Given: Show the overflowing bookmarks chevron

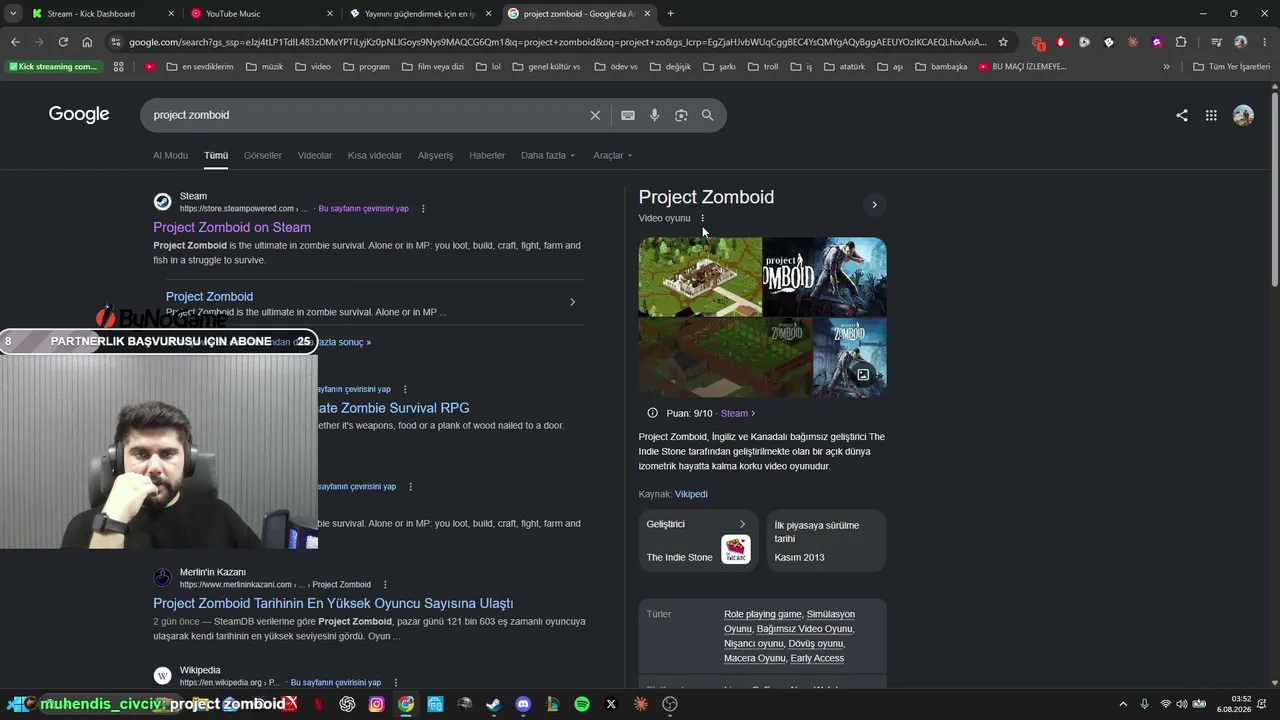Looking at the screenshot, I should click(x=1166, y=67).
